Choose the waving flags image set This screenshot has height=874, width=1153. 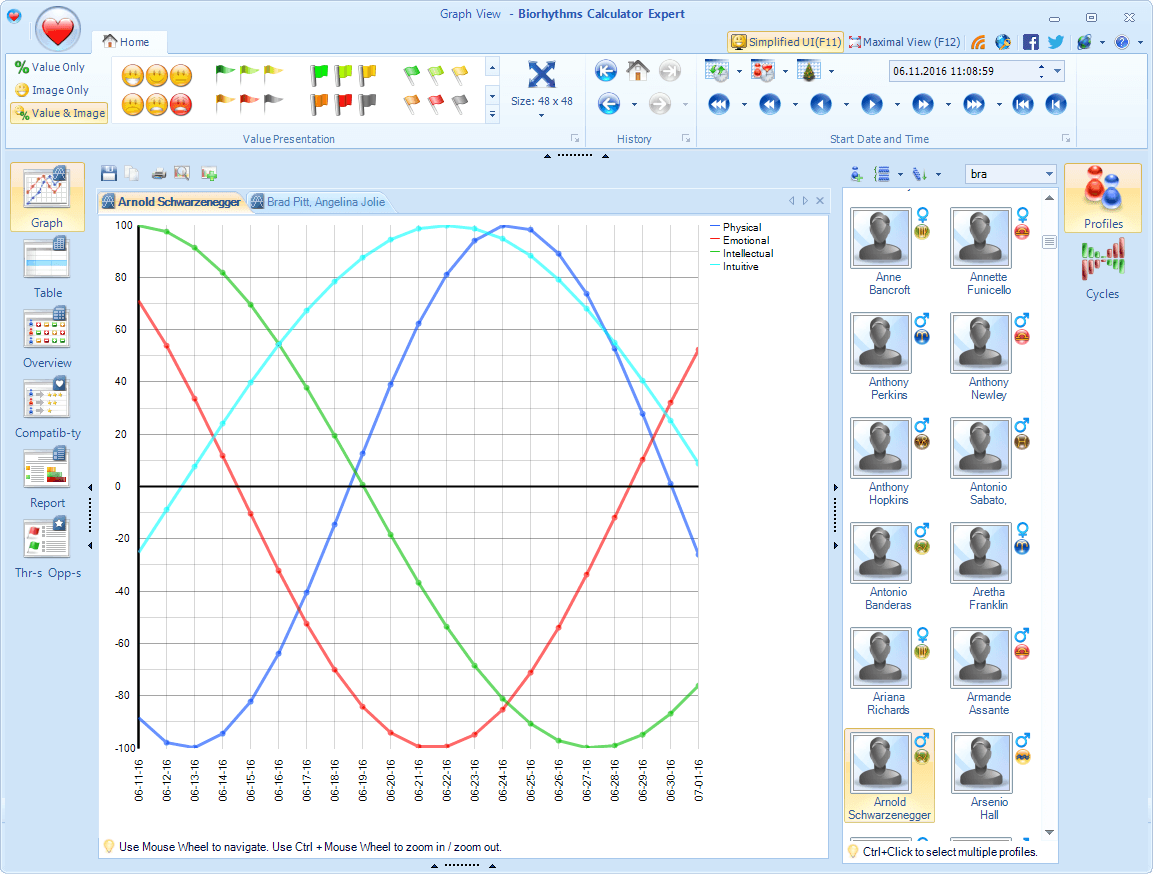[x=249, y=88]
